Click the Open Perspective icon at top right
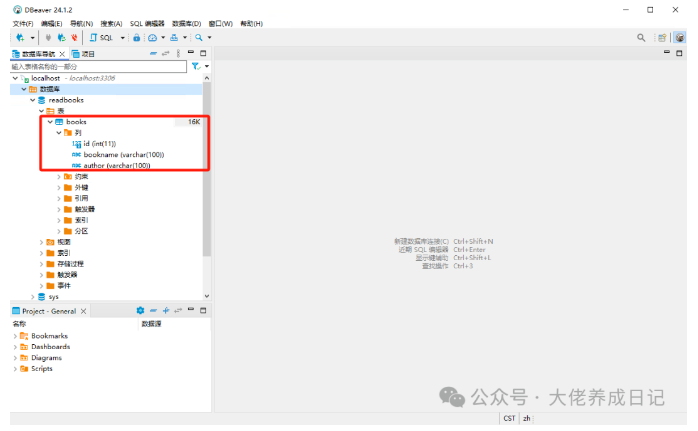The height and width of the screenshot is (431, 698). [x=662, y=38]
